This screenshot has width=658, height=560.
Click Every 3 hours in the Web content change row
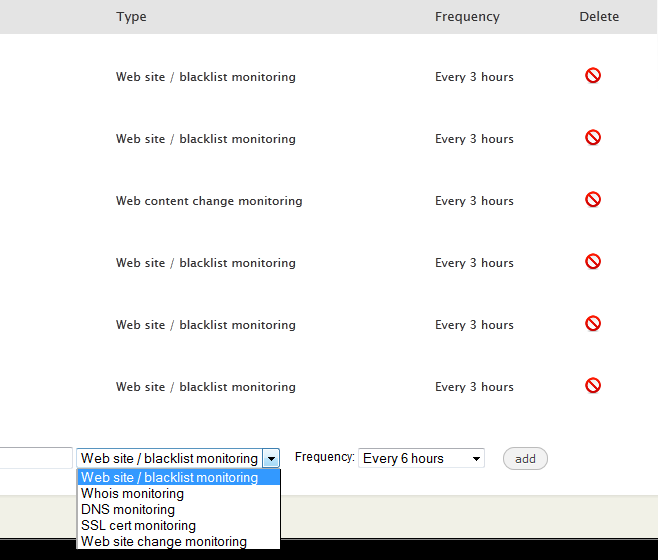474,201
